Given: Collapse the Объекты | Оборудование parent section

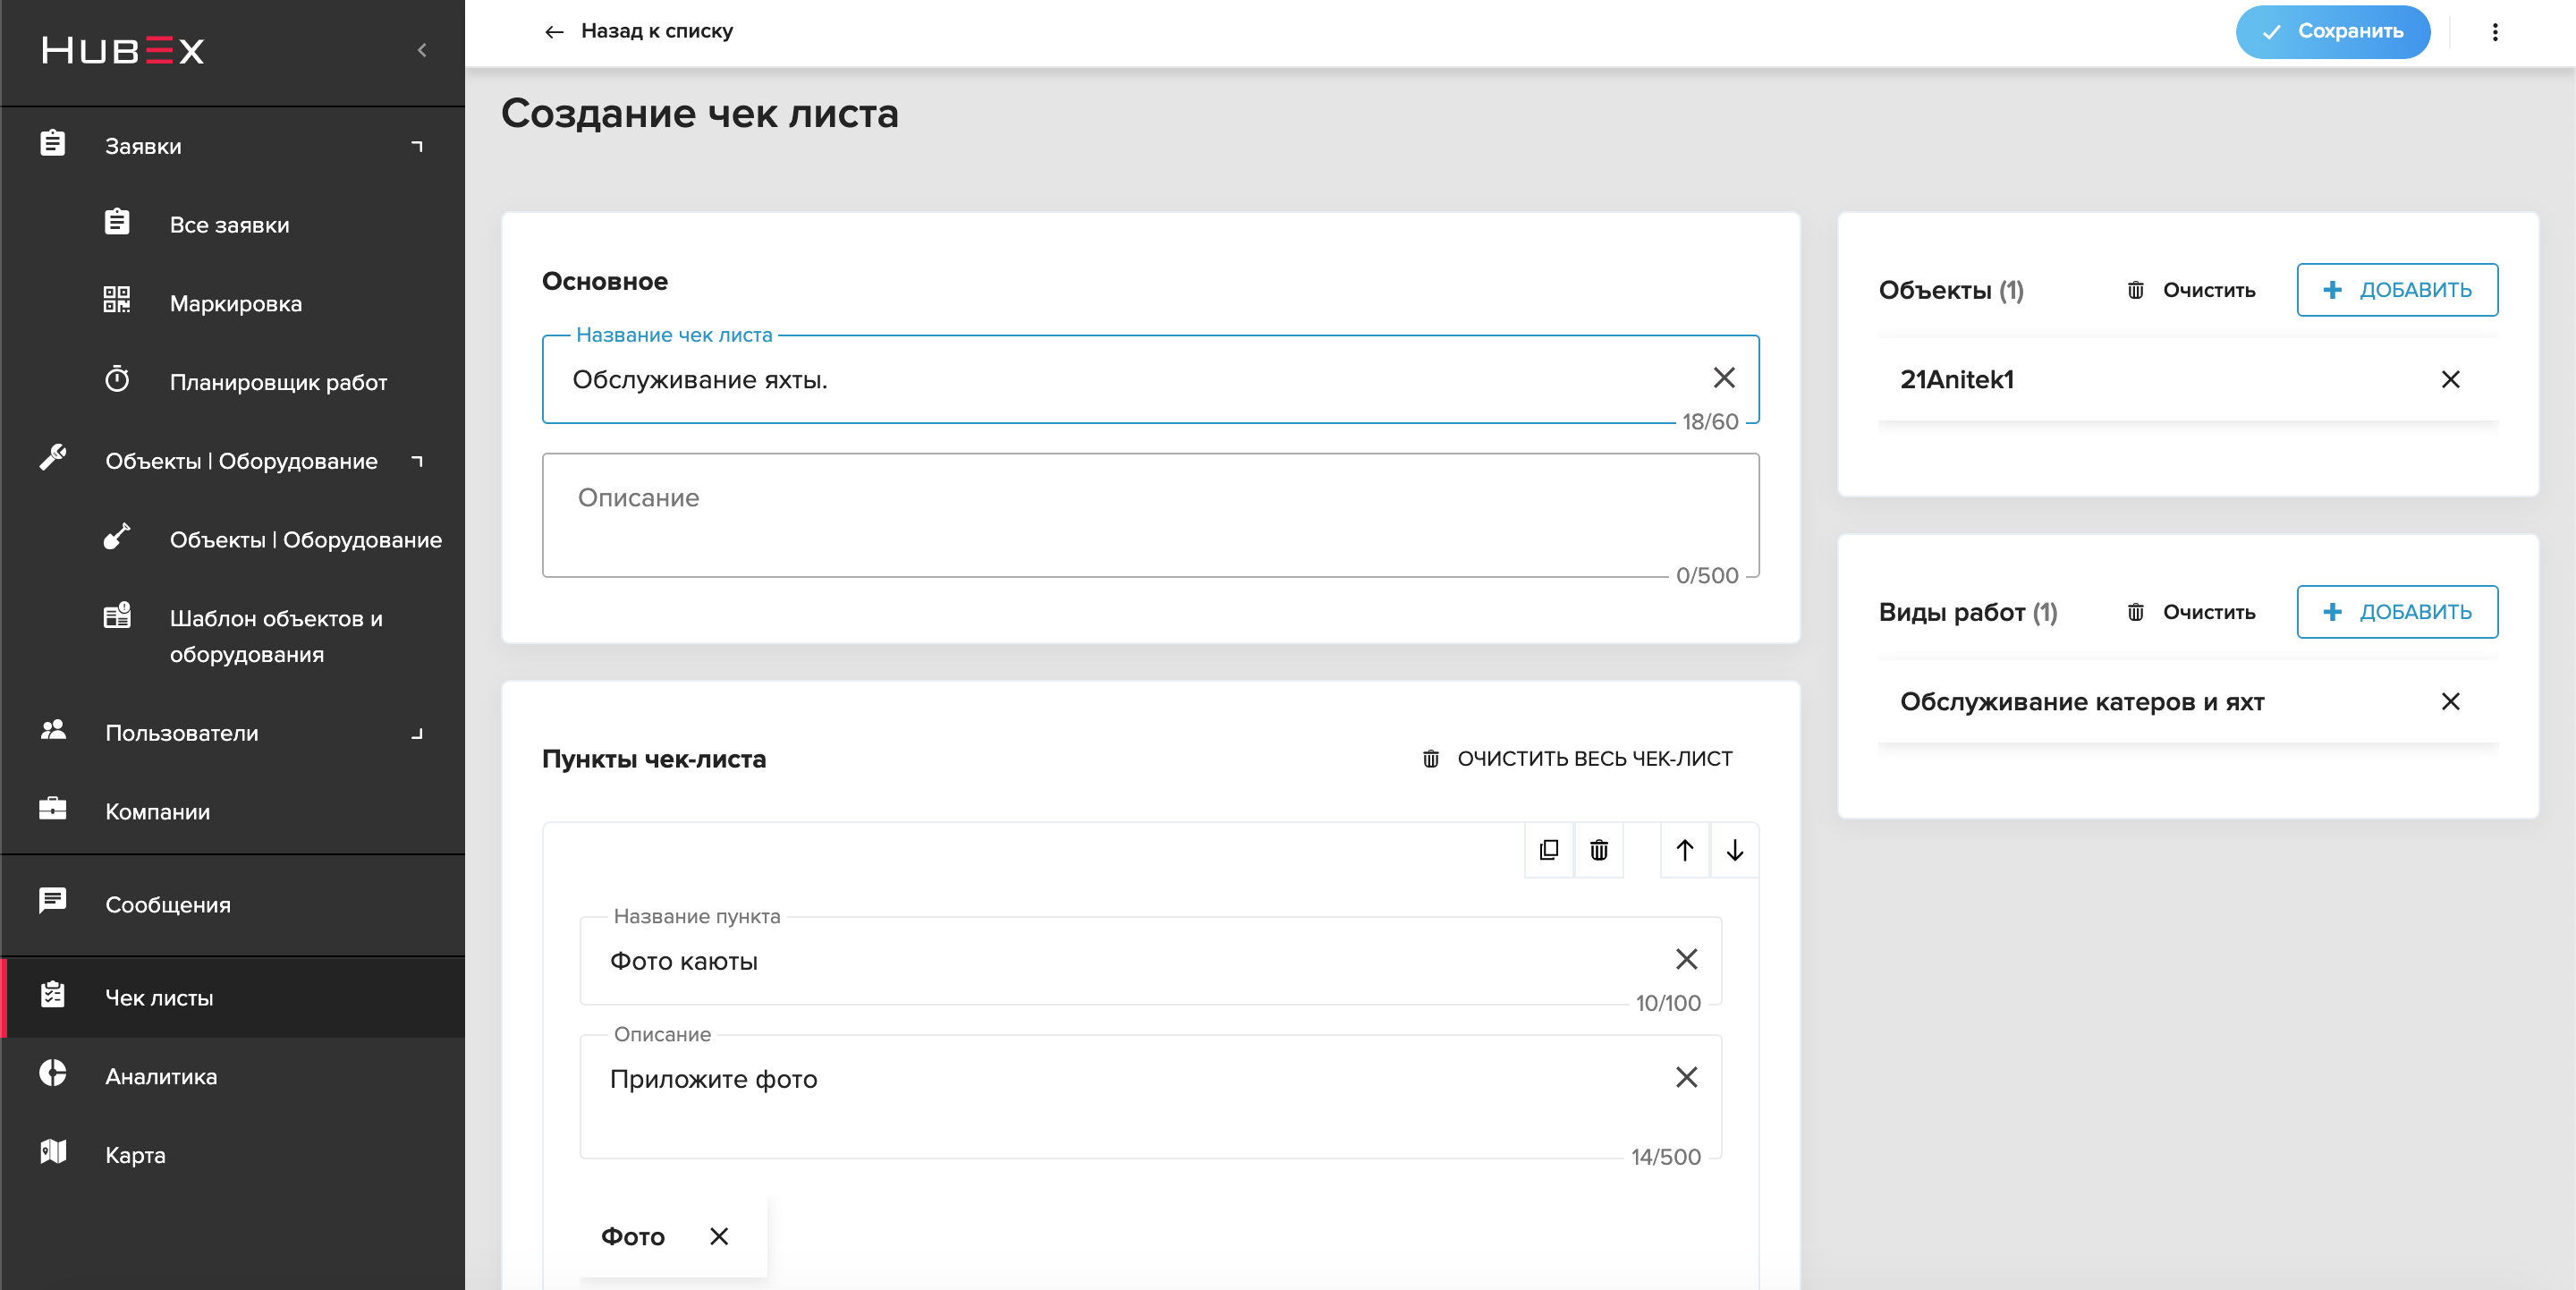Looking at the screenshot, I should tap(417, 461).
